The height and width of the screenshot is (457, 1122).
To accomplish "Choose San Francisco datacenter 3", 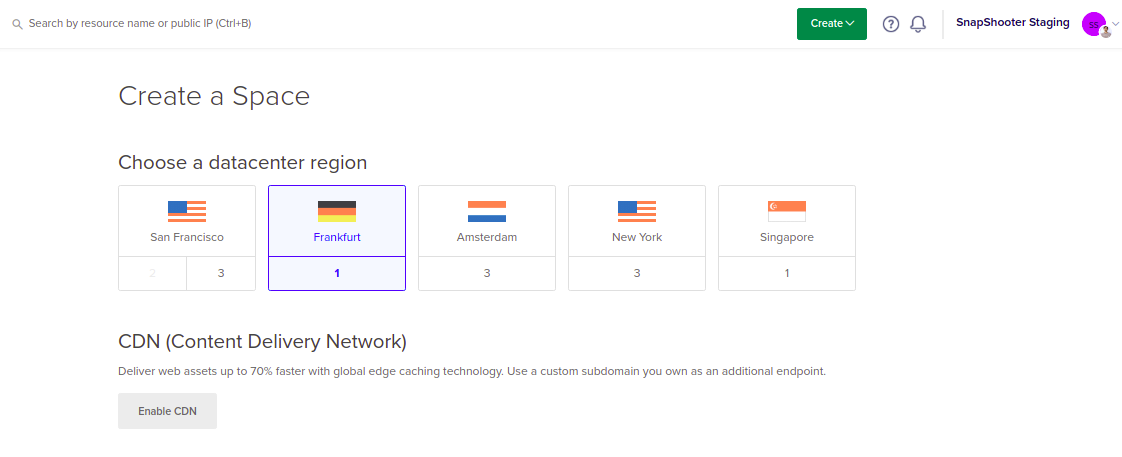I will [221, 273].
